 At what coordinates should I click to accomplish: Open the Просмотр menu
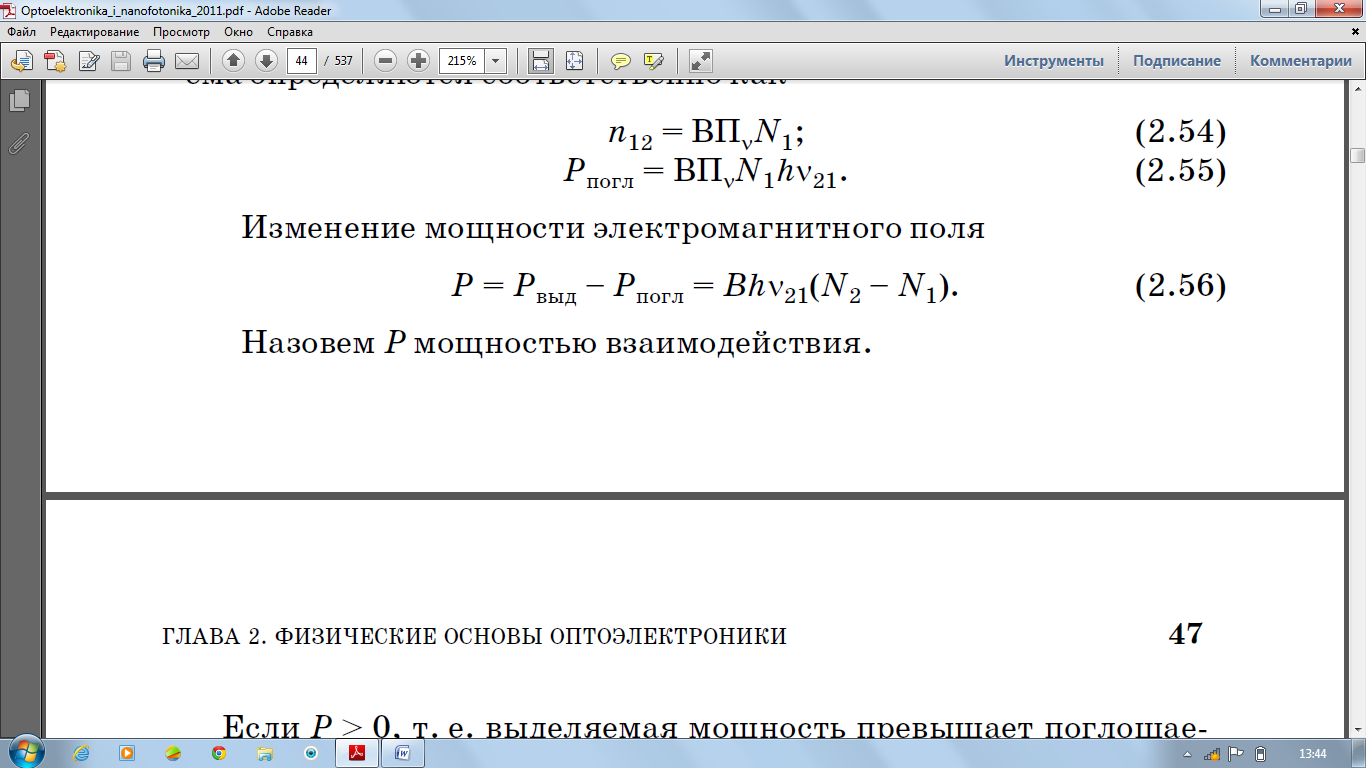[182, 32]
